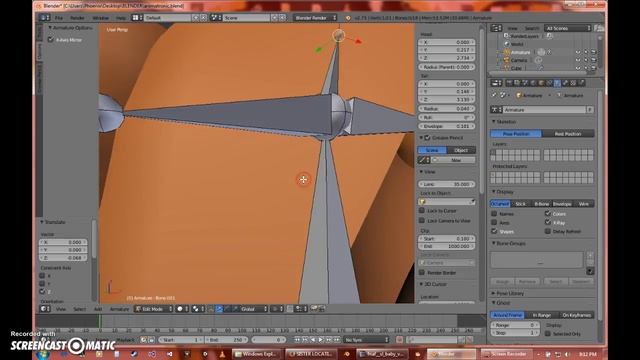
Task: Click the World icon in outliner
Action: 507,44
